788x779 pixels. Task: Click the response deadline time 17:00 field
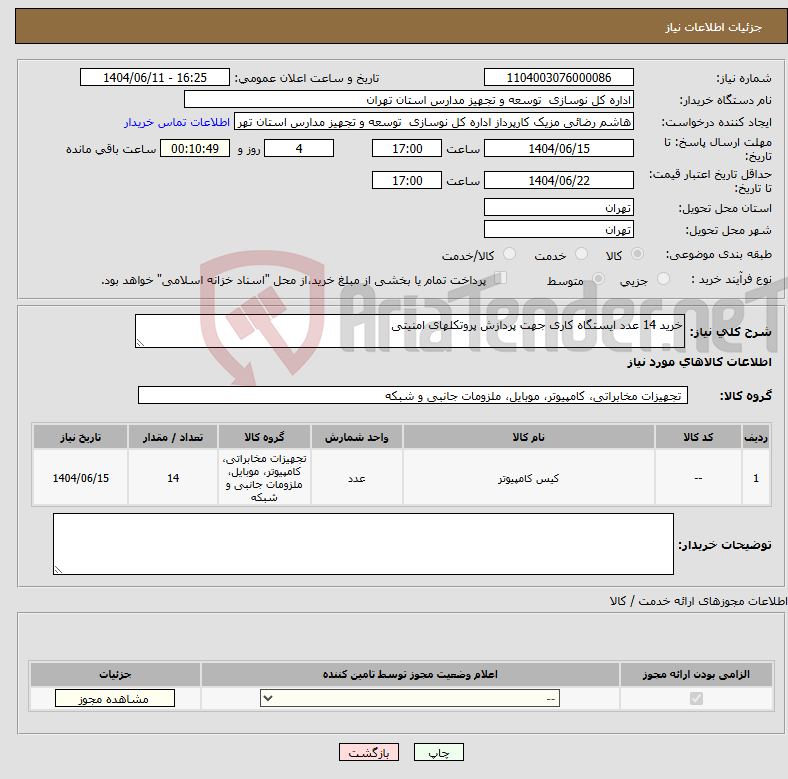(407, 148)
